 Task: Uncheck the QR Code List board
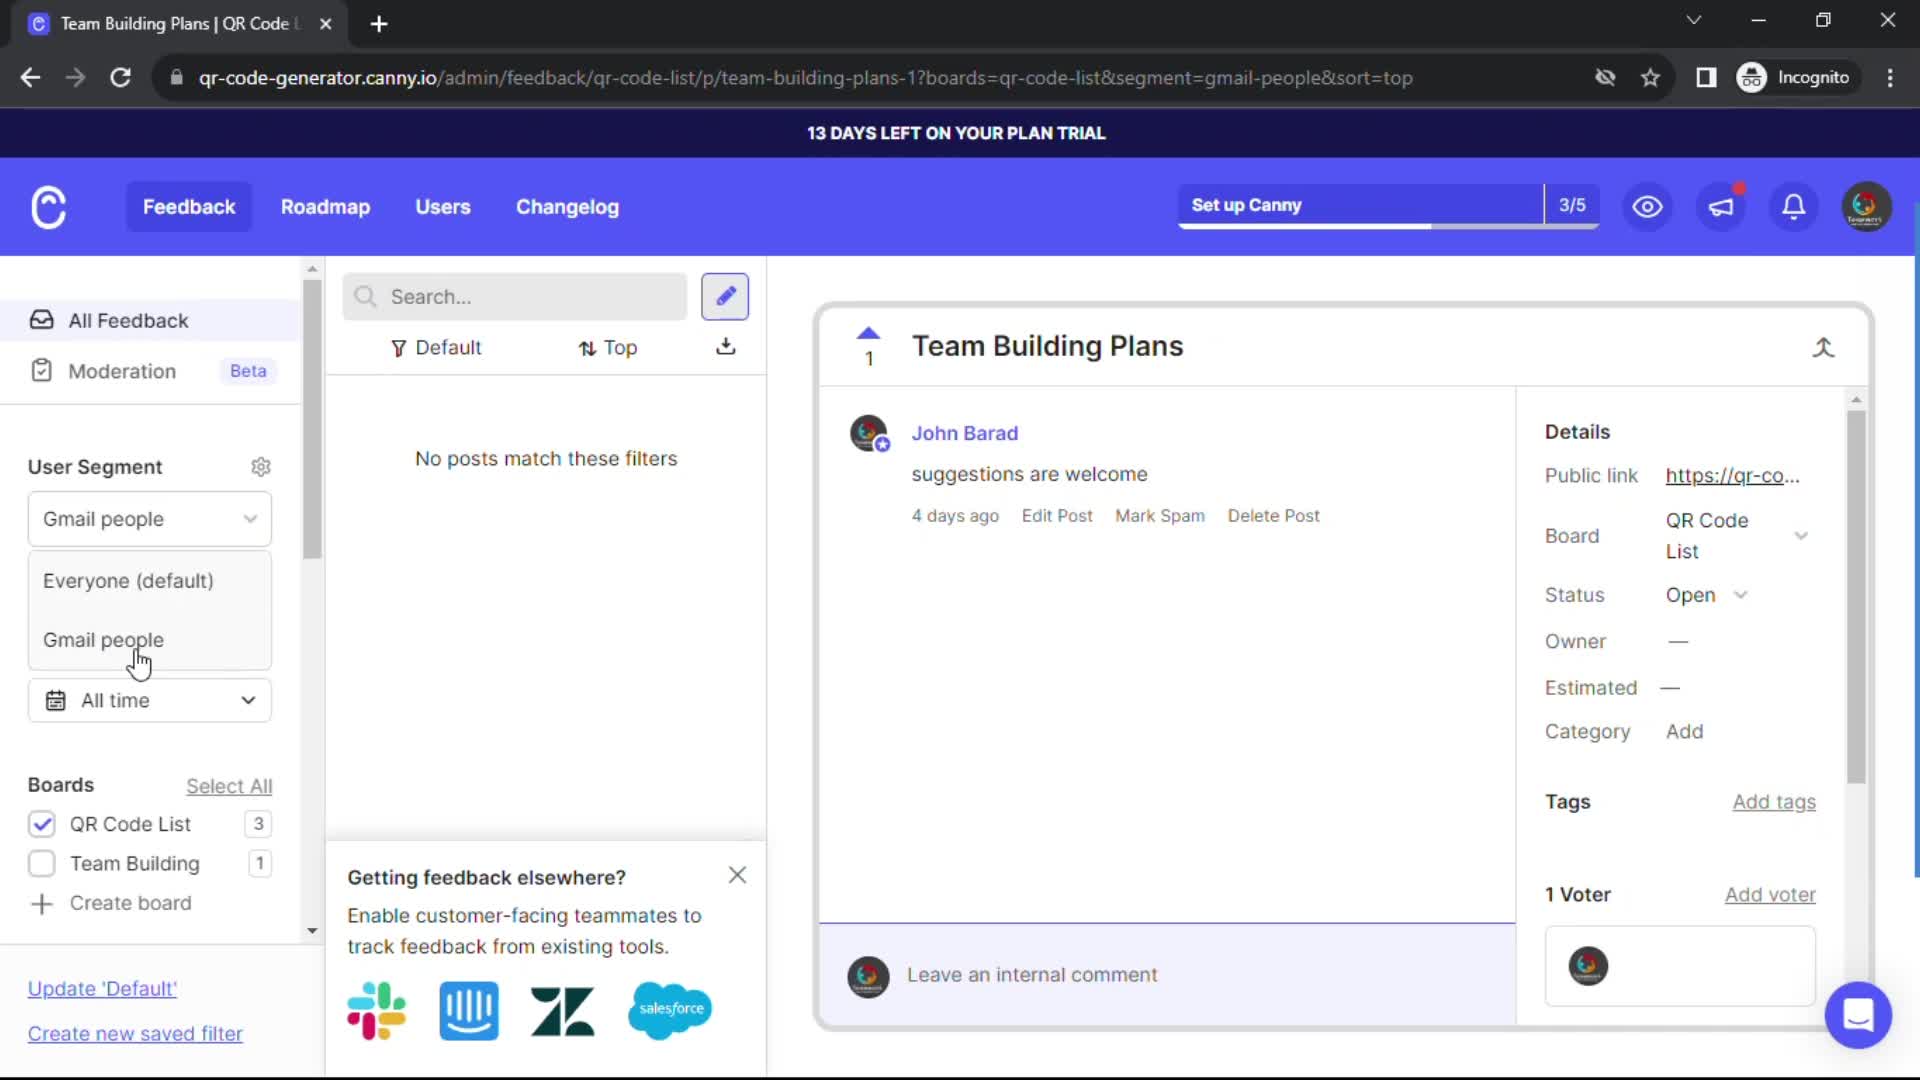pyautogui.click(x=42, y=824)
